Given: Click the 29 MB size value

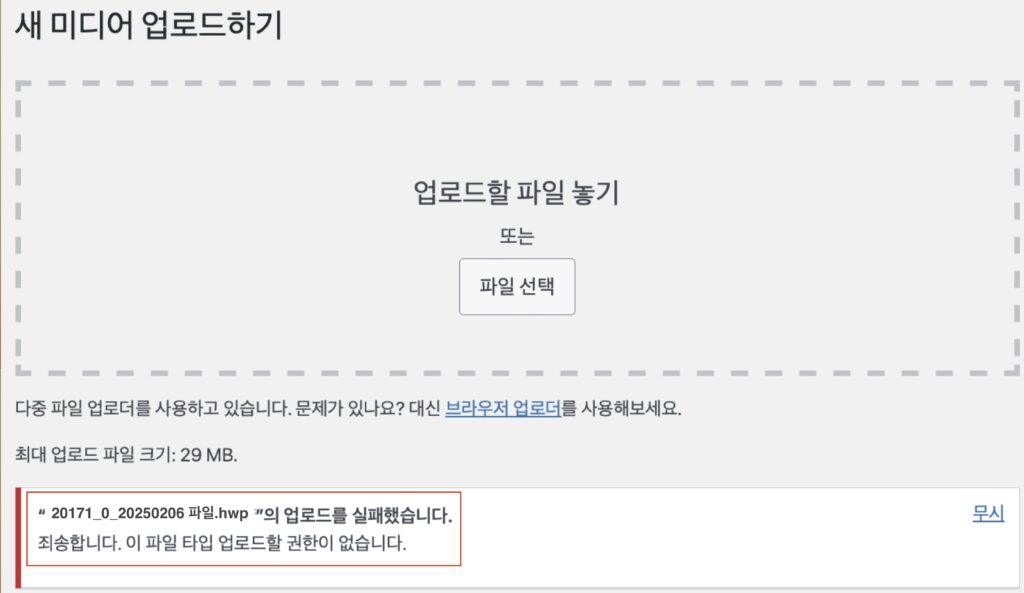Looking at the screenshot, I should (208, 455).
